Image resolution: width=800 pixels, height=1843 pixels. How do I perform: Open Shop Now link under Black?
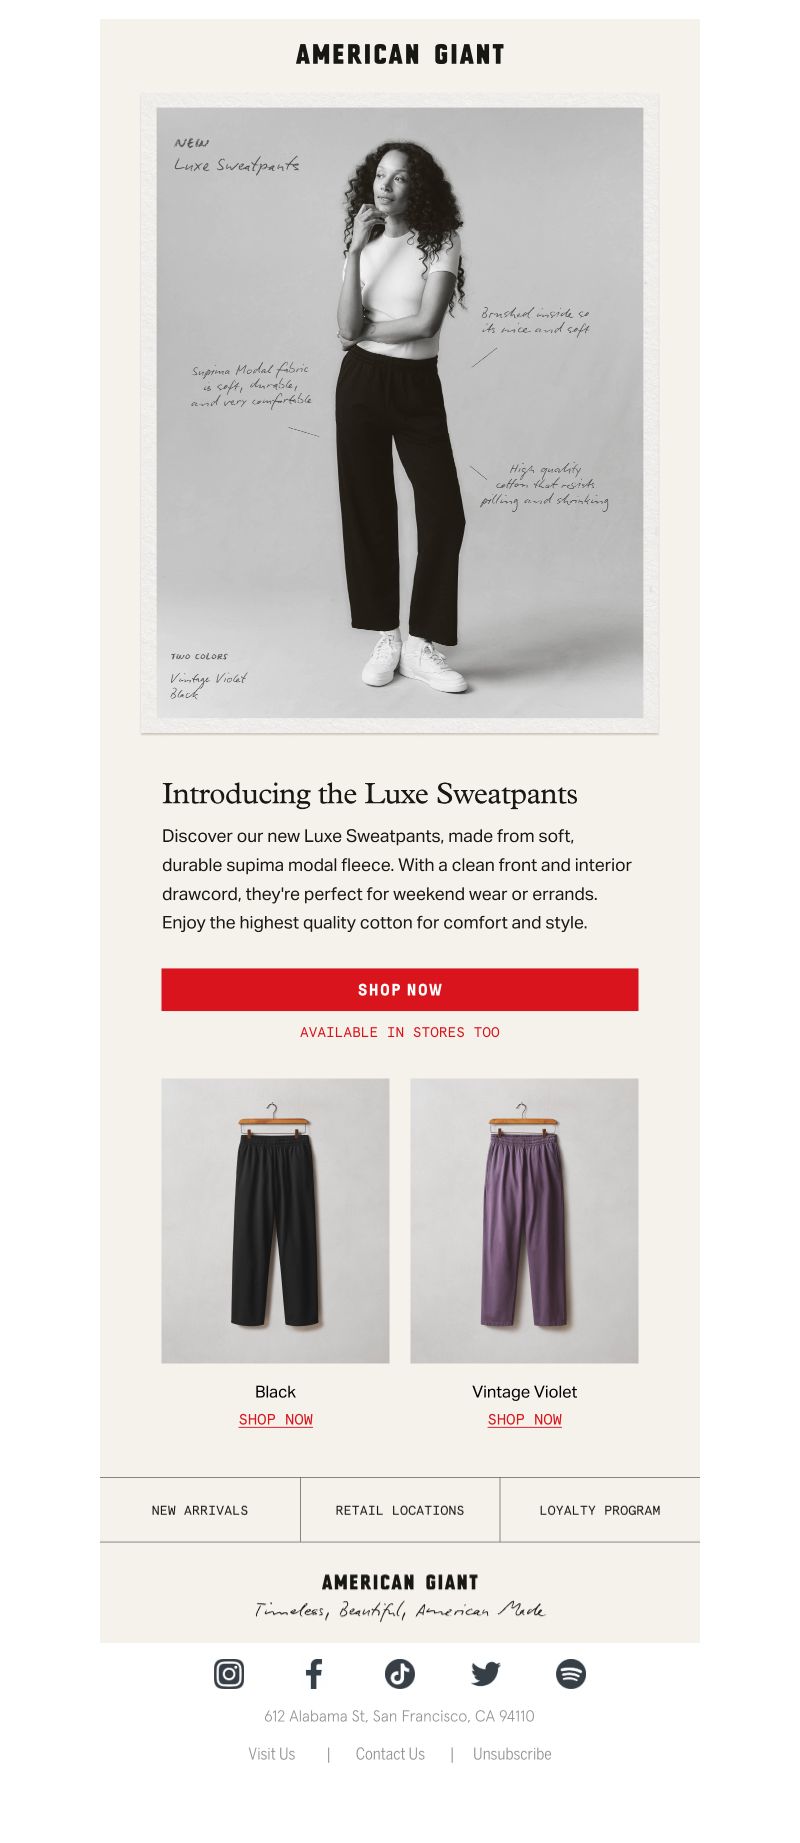[x=276, y=1419]
